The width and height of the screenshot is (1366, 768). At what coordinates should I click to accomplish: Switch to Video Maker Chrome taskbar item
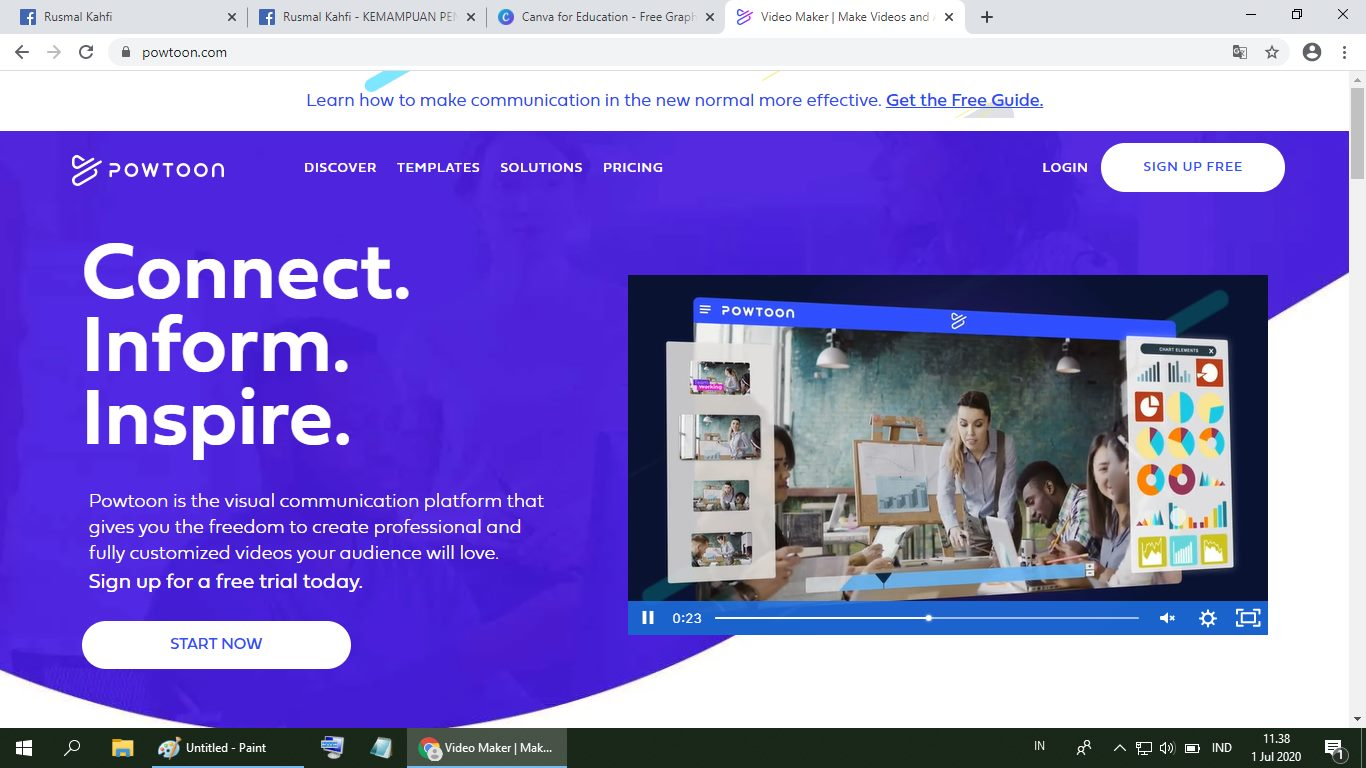coord(486,747)
